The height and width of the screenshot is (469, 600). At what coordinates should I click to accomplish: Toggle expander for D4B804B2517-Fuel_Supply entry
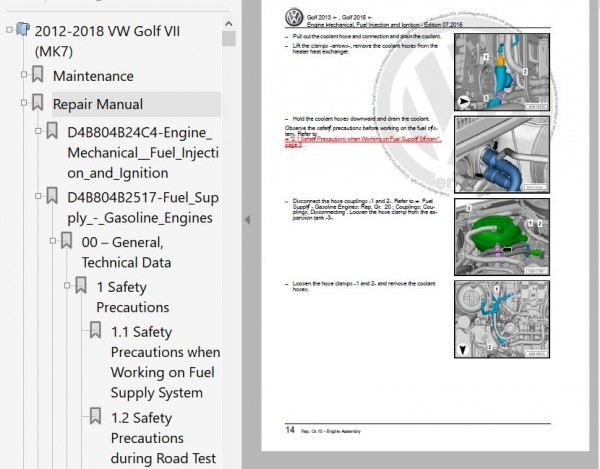tap(38, 196)
